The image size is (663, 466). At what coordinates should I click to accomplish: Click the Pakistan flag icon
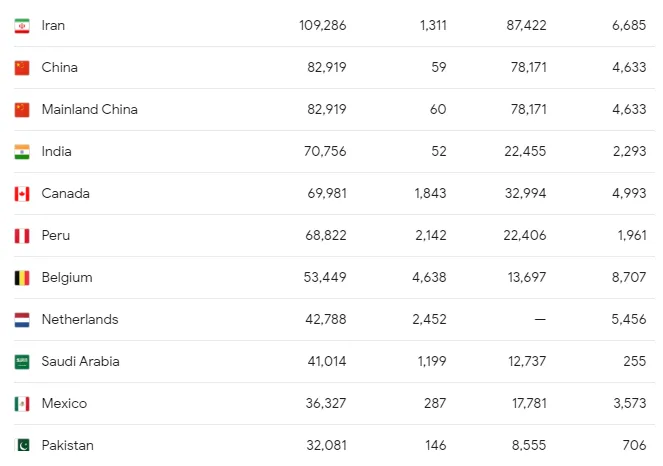pyautogui.click(x=22, y=445)
